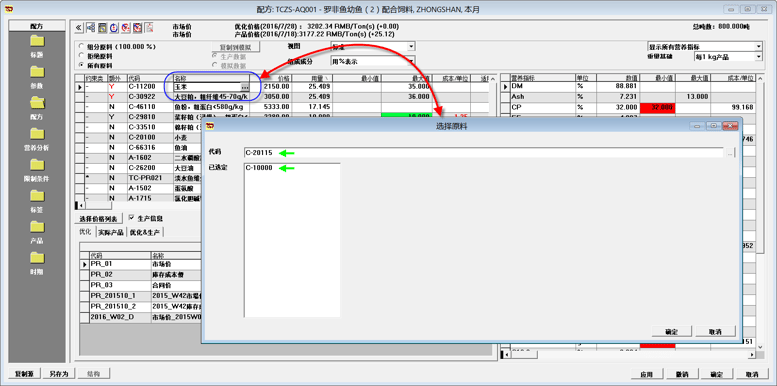Viewport: 777px width, 386px height.
Task: Click 确定 in the 选择原料 dialog
Action: 671,331
